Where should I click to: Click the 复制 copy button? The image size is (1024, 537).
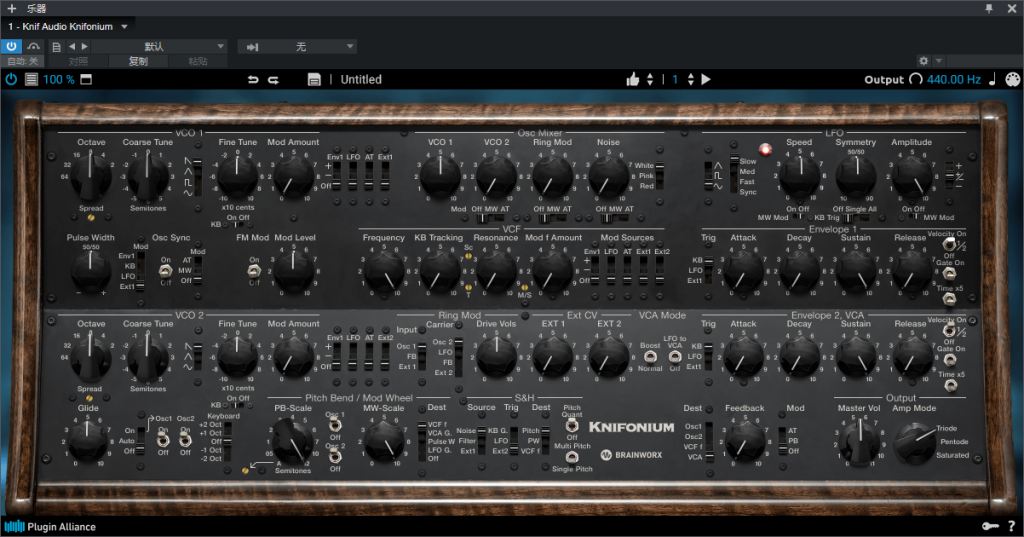[x=138, y=61]
